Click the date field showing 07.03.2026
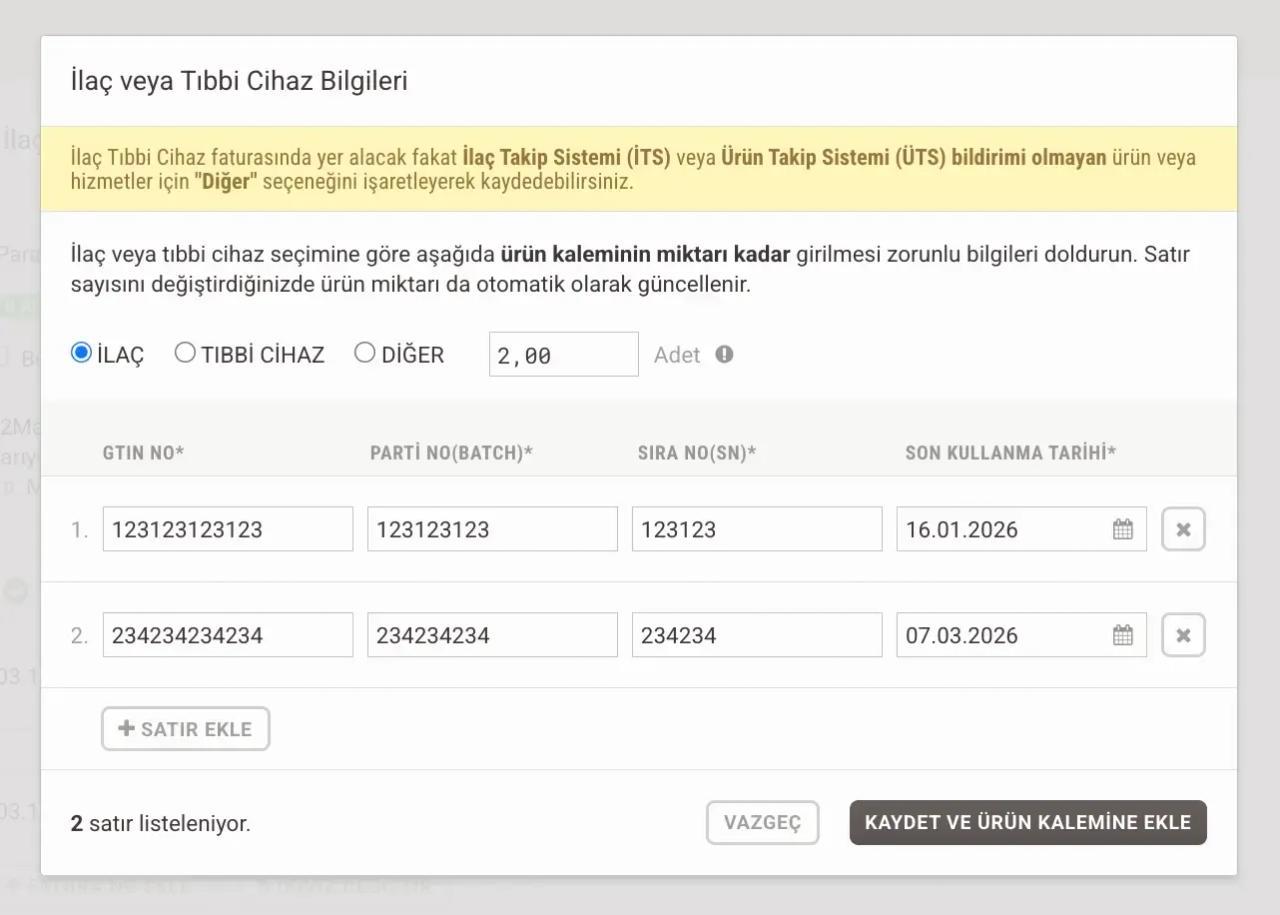The image size is (1280, 915). point(1000,635)
